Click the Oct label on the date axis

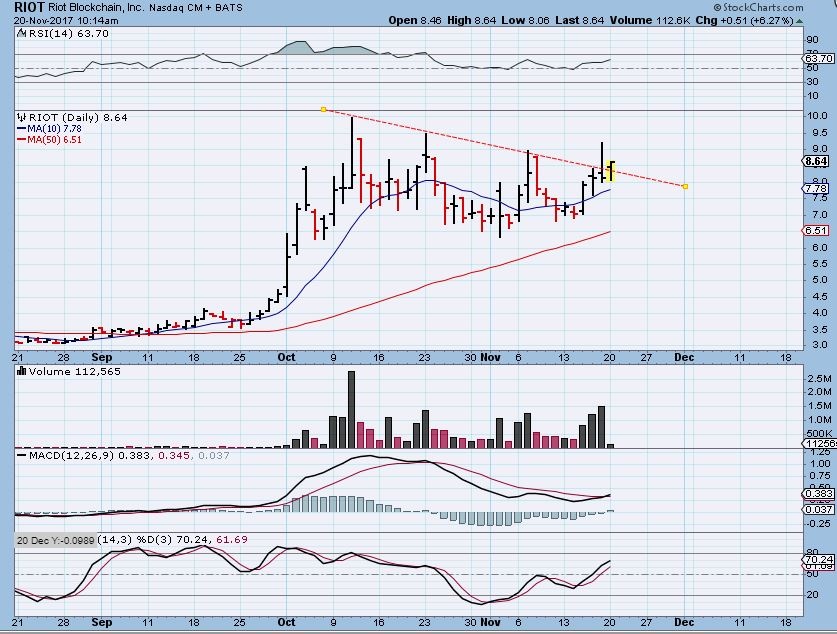[287, 356]
